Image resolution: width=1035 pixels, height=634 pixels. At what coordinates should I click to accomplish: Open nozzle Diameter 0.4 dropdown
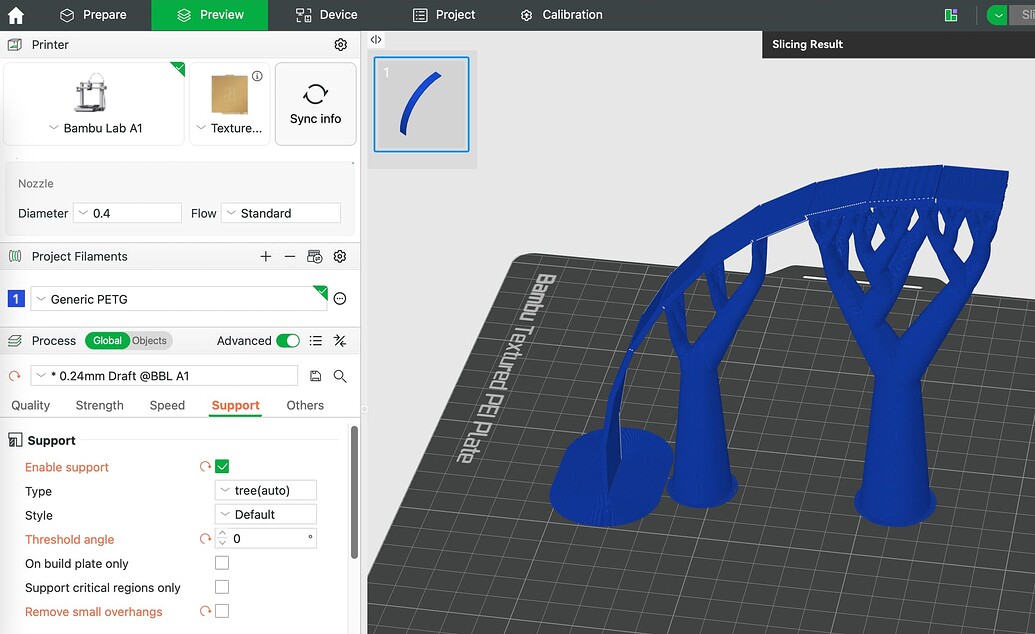click(127, 213)
